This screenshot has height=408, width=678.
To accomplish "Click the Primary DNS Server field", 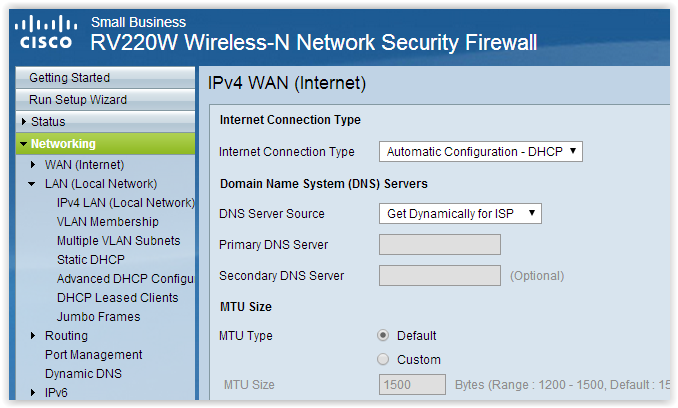I will 440,245.
